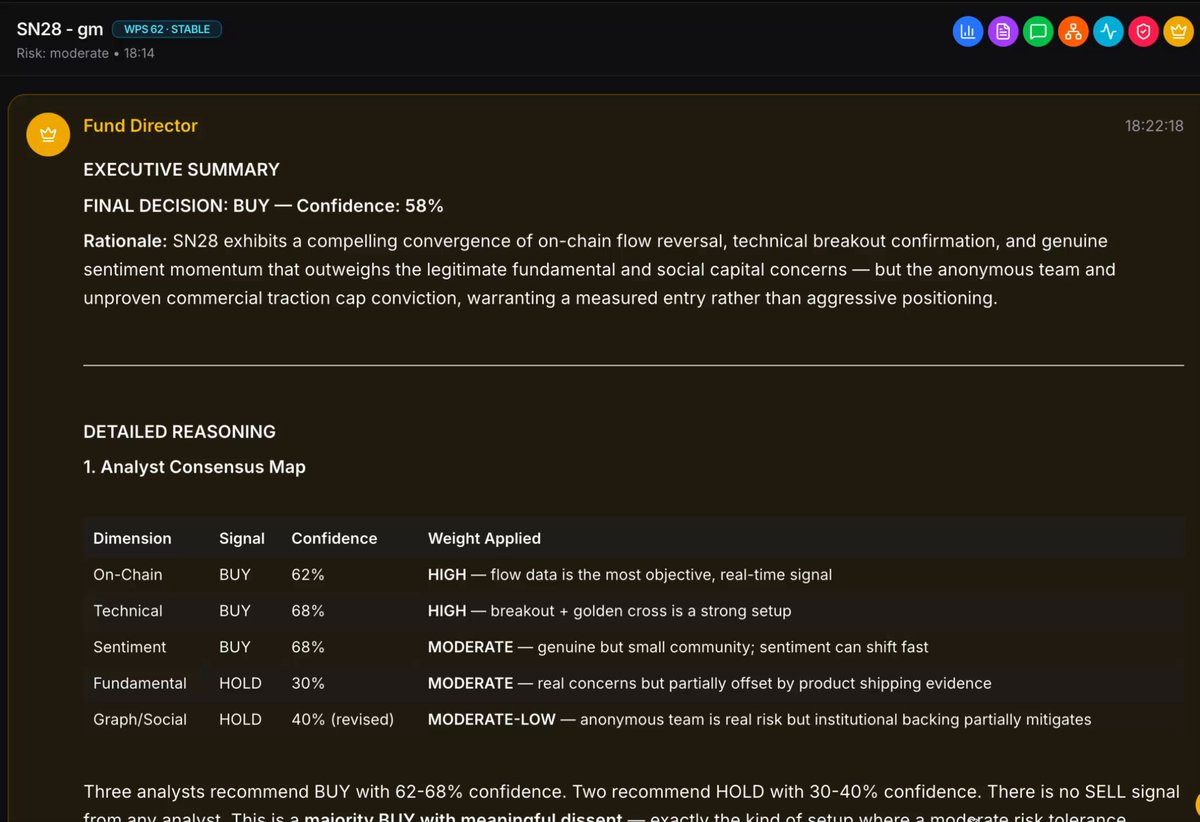
Task: Open the yellow crown icon in header
Action: click(1178, 32)
